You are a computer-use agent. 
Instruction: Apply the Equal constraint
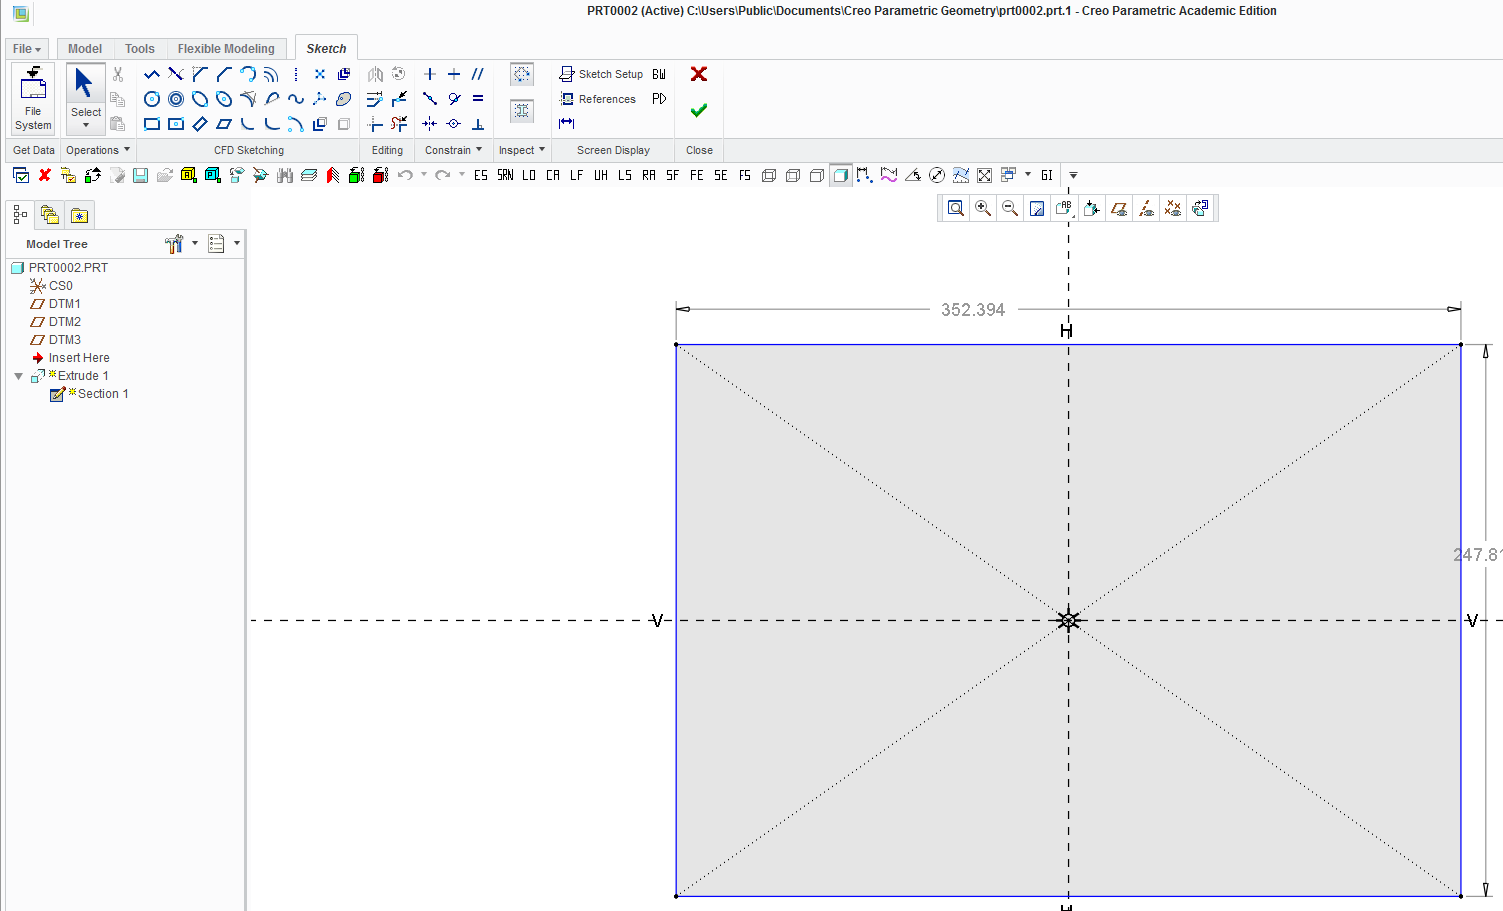tap(478, 99)
